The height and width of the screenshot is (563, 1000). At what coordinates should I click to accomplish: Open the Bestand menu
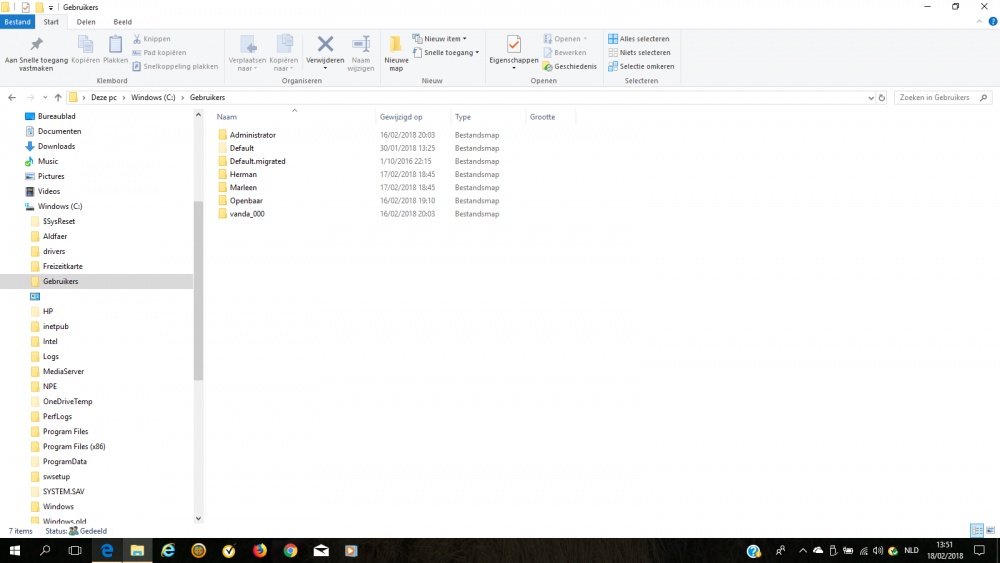[x=17, y=21]
